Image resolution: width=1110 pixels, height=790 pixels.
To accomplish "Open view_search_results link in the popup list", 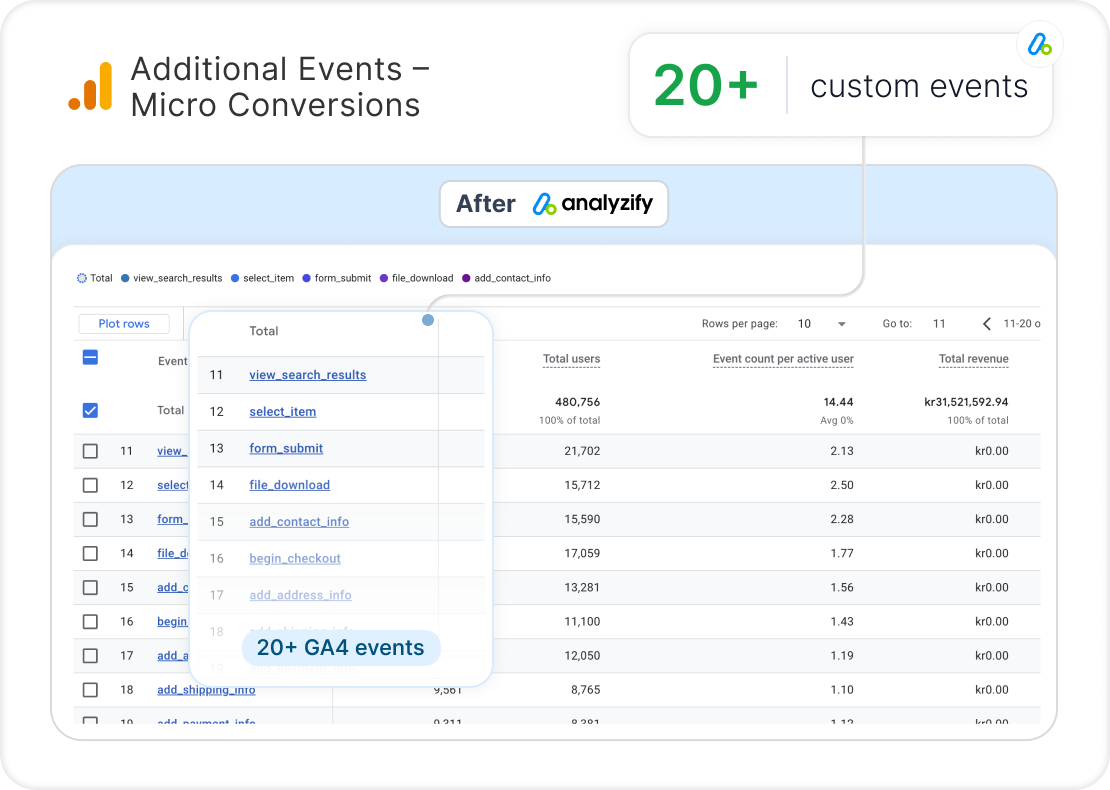I will point(307,374).
